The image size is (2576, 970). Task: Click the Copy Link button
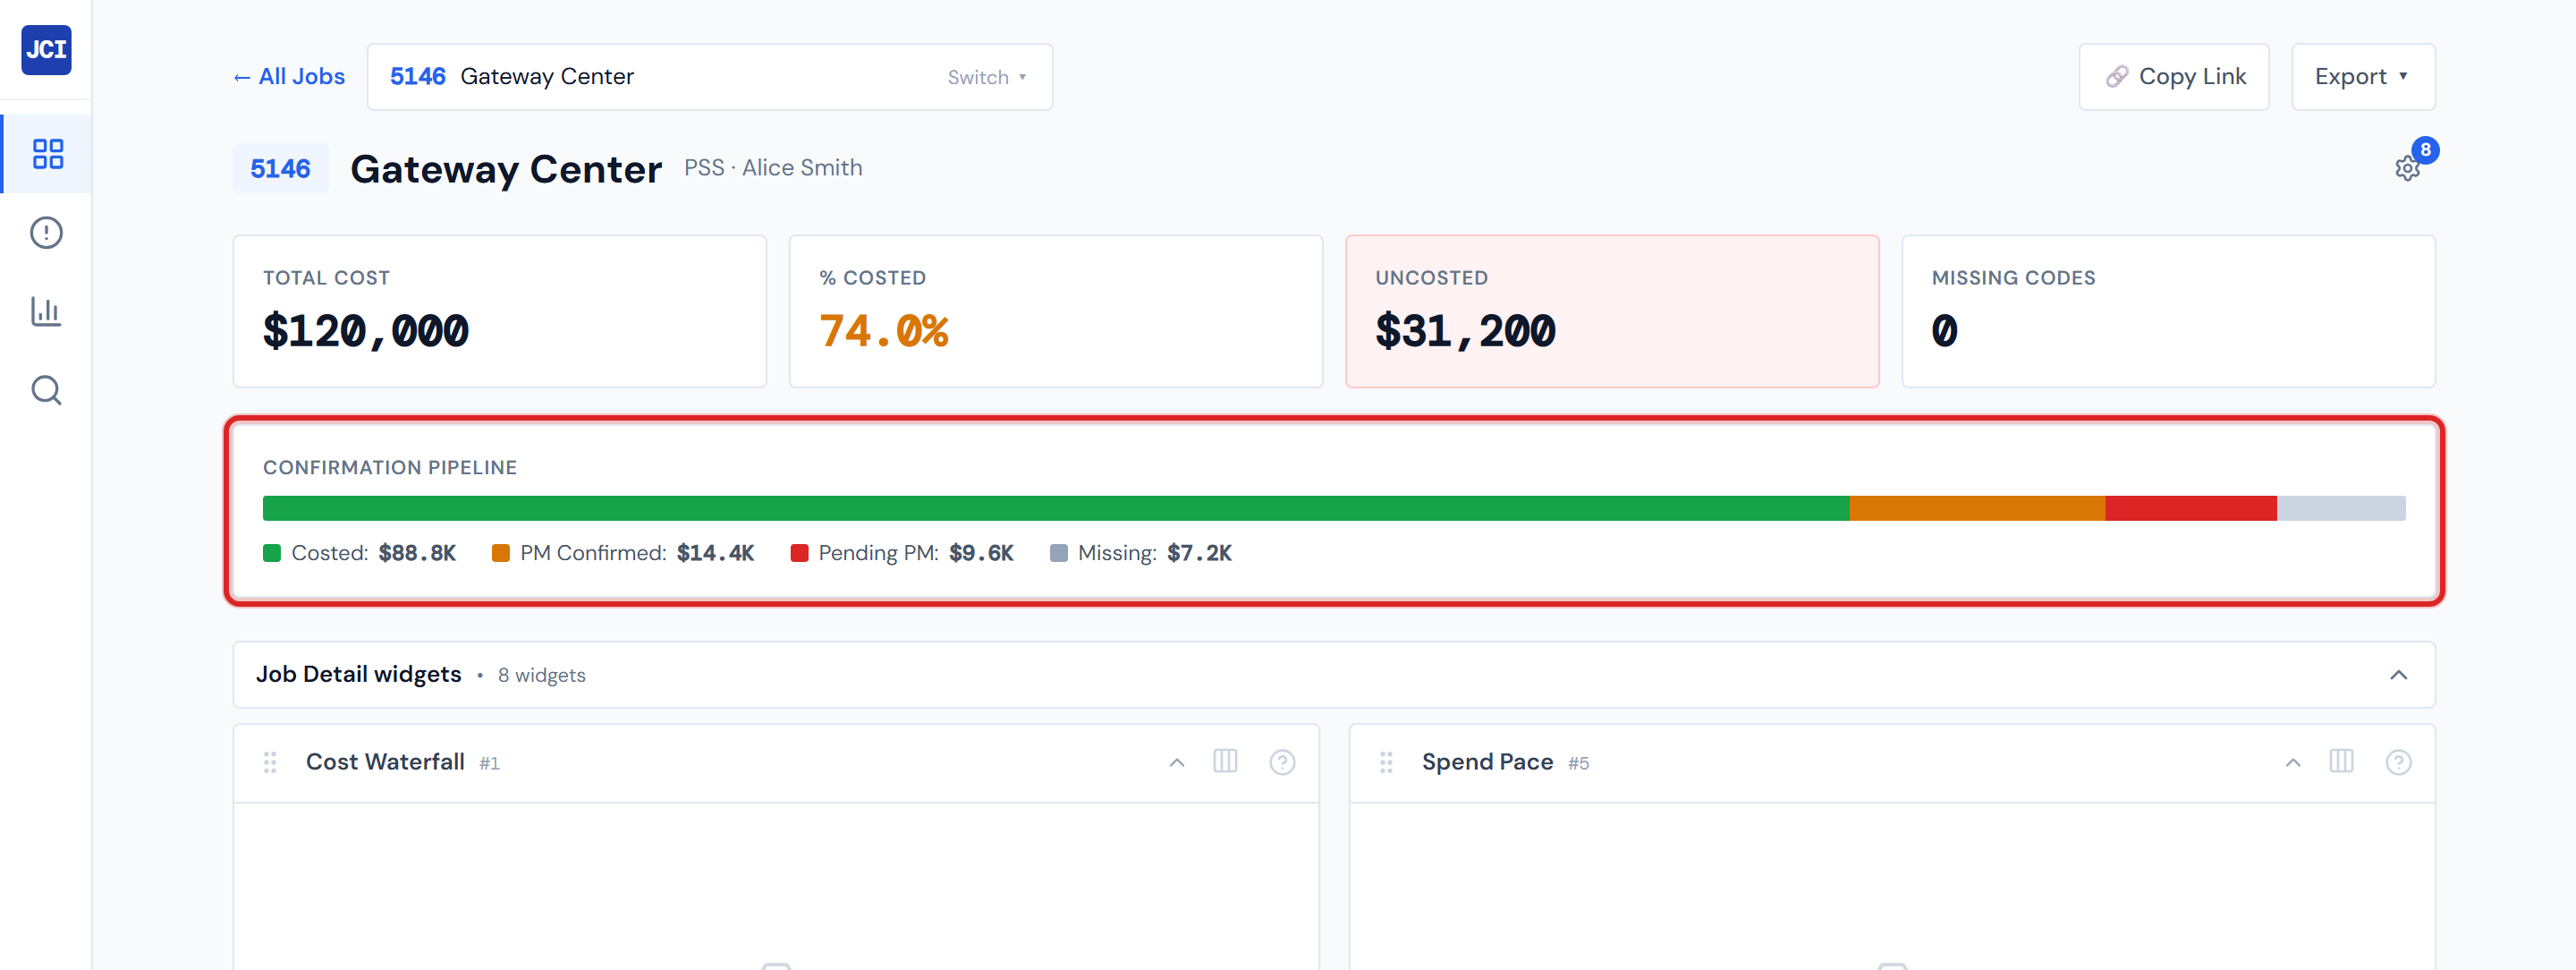click(x=2173, y=76)
